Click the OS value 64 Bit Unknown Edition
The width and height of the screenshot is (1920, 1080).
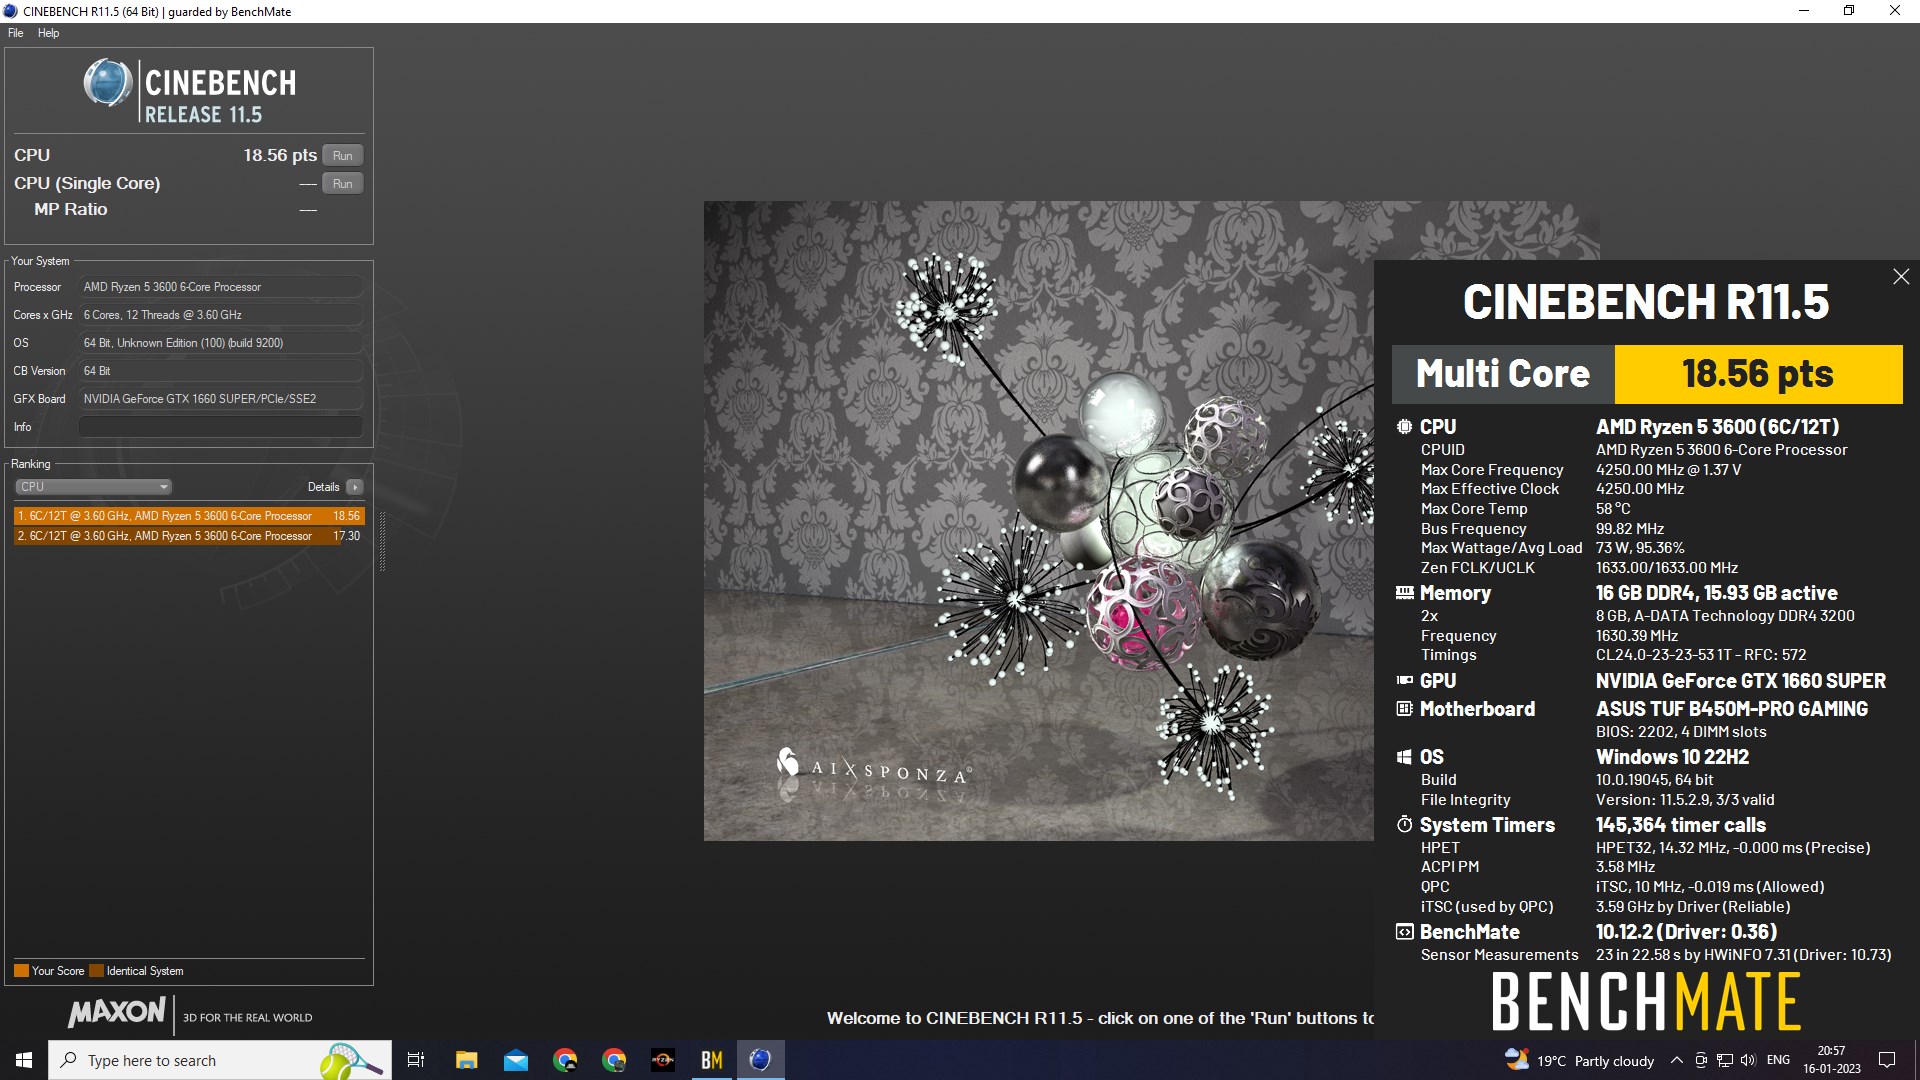221,343
